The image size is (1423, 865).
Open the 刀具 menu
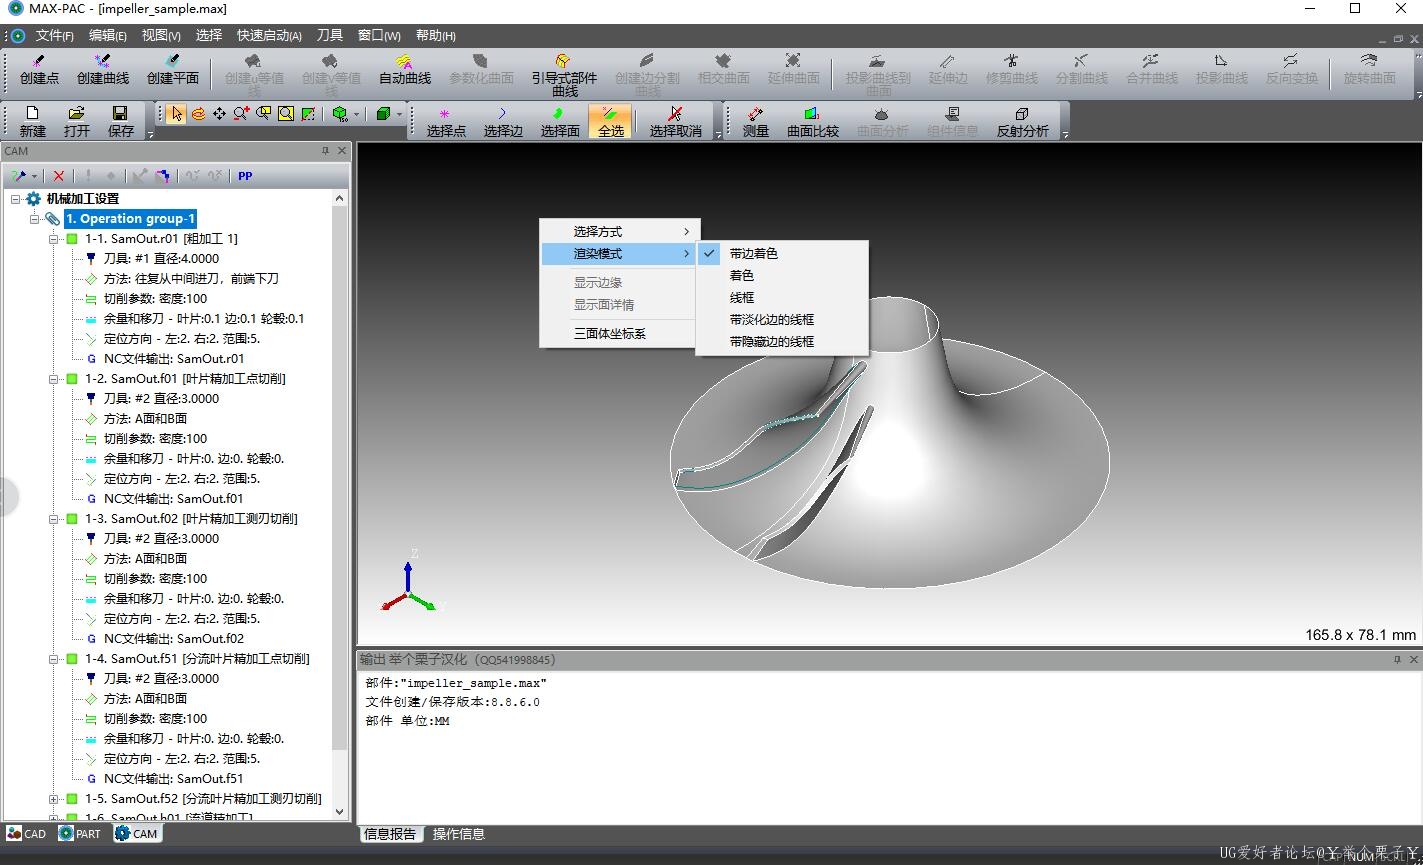(329, 35)
